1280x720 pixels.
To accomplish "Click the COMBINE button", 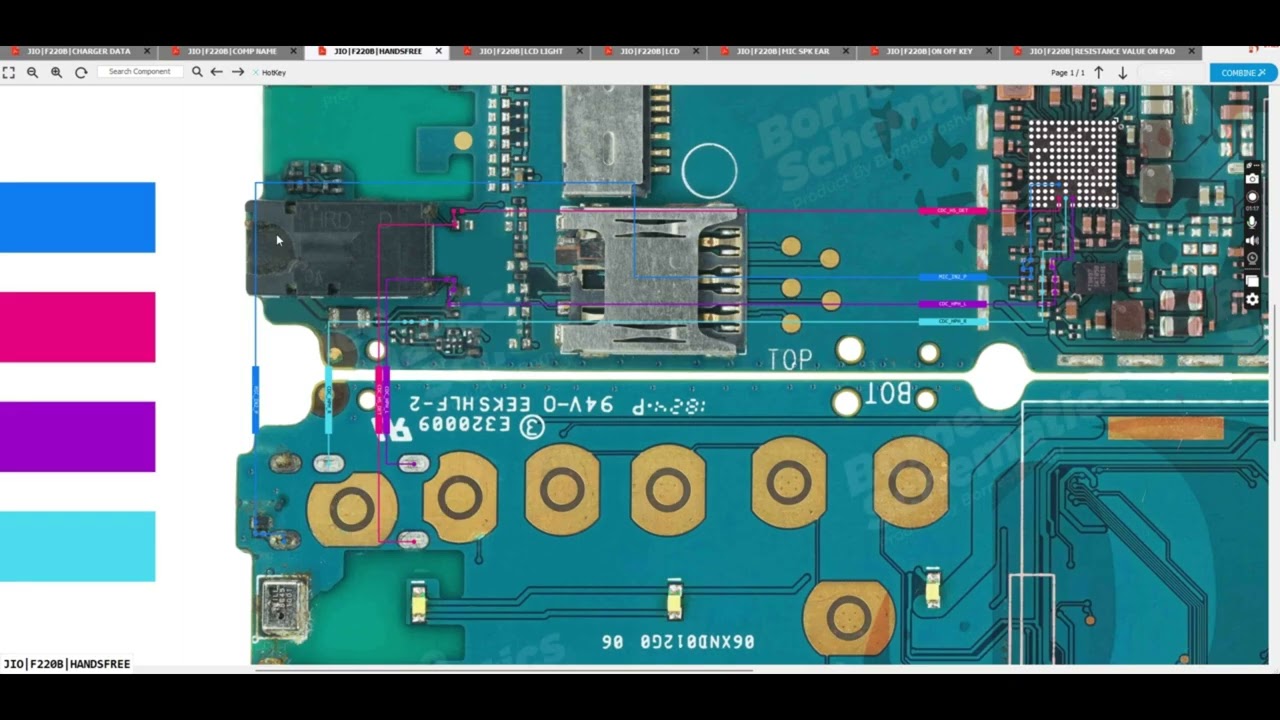I will [x=1243, y=73].
